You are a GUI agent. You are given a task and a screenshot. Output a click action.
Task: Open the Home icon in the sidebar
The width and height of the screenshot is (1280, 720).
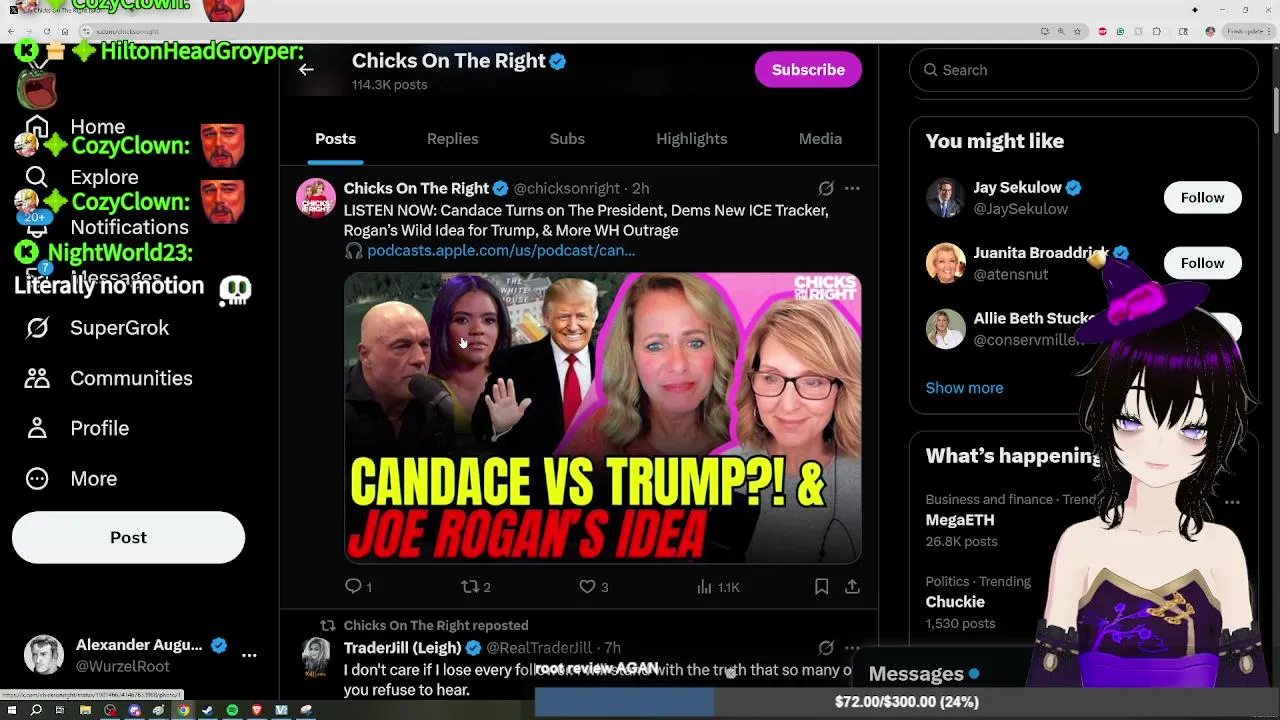click(37, 127)
